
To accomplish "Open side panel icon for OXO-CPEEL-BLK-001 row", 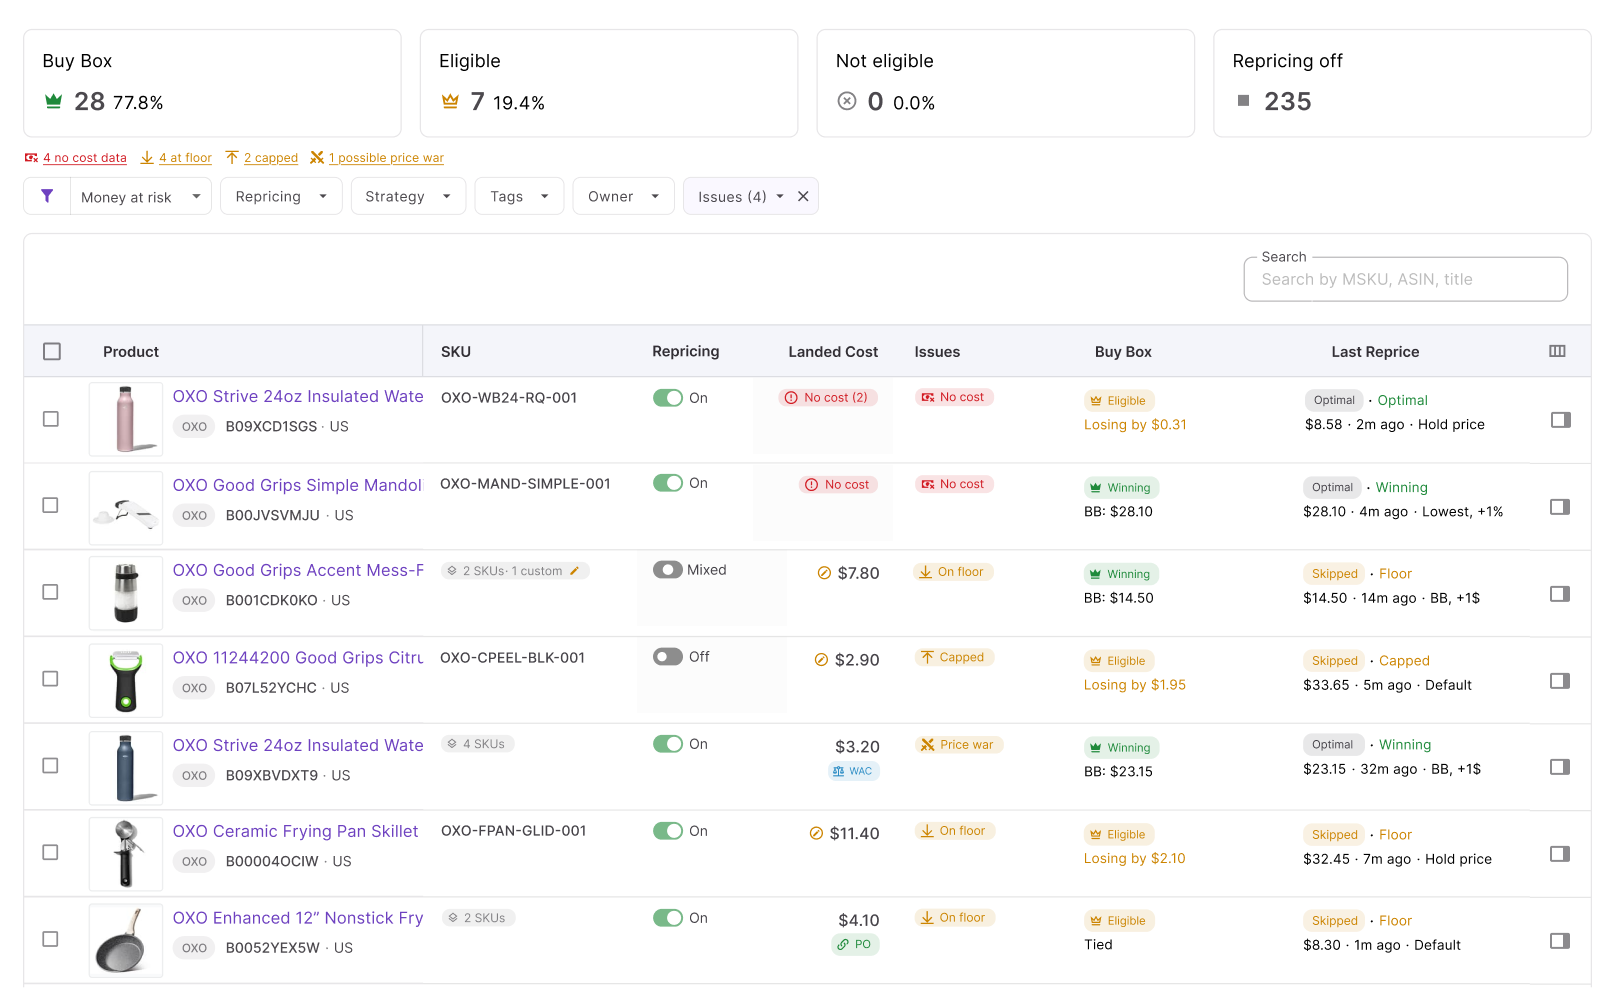I will point(1560,681).
